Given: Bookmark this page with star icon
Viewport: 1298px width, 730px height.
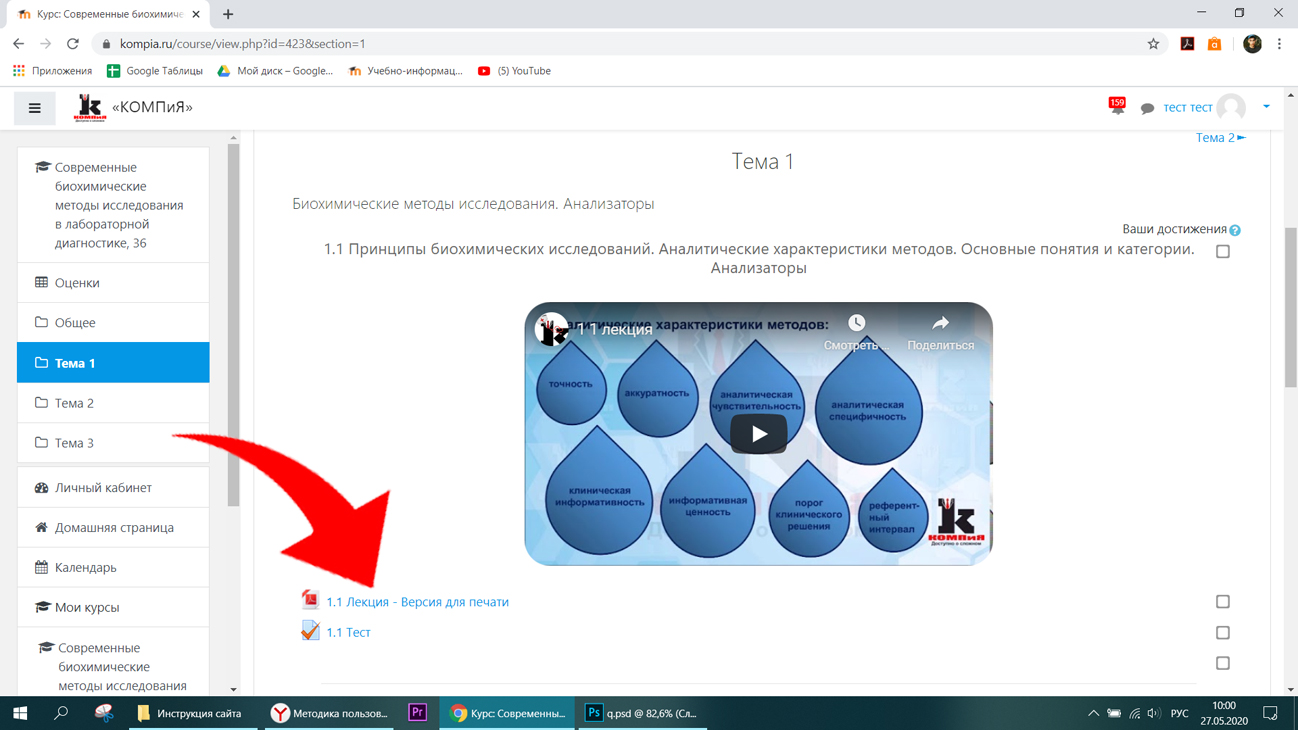Looking at the screenshot, I should tap(1153, 44).
